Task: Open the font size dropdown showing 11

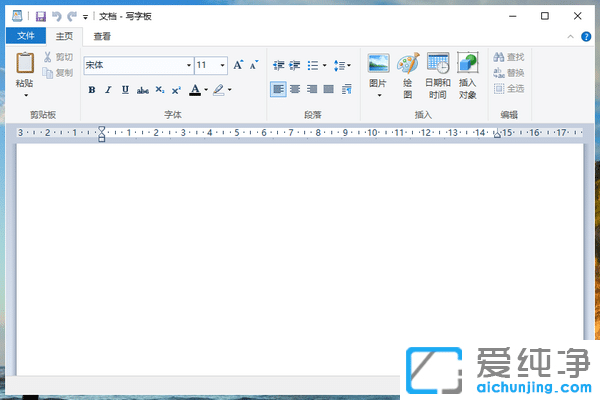Action: (x=222, y=65)
